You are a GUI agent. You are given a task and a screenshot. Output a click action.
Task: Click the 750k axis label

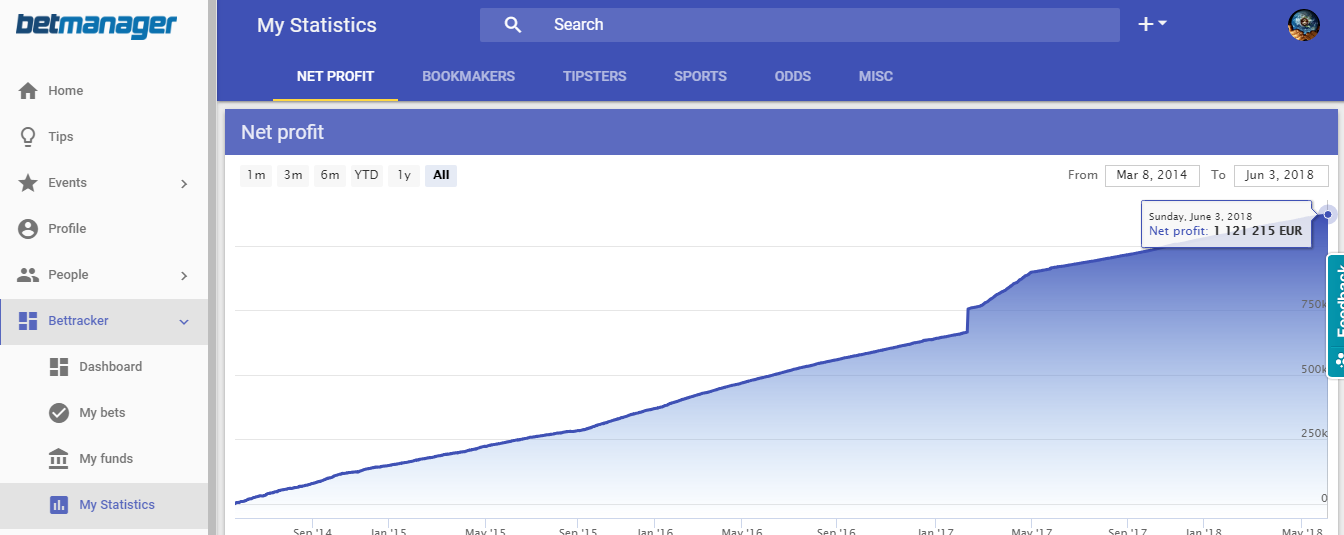click(1314, 304)
